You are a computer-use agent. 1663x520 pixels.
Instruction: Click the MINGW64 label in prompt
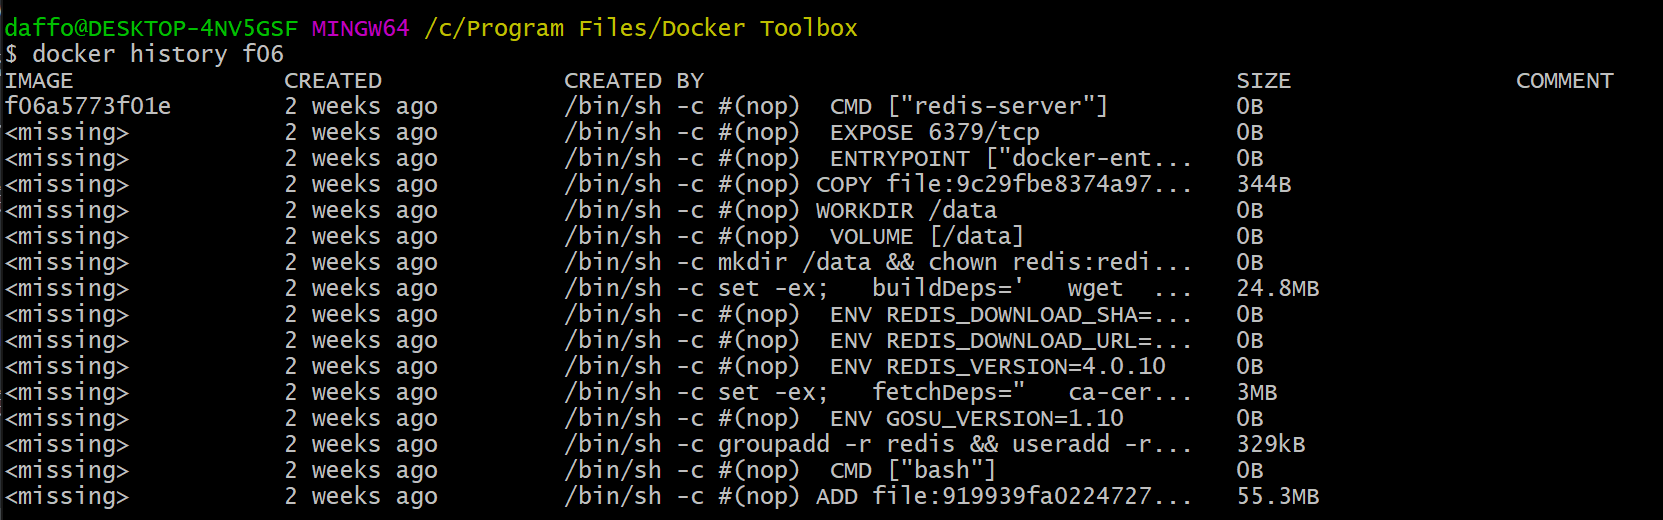click(x=361, y=28)
